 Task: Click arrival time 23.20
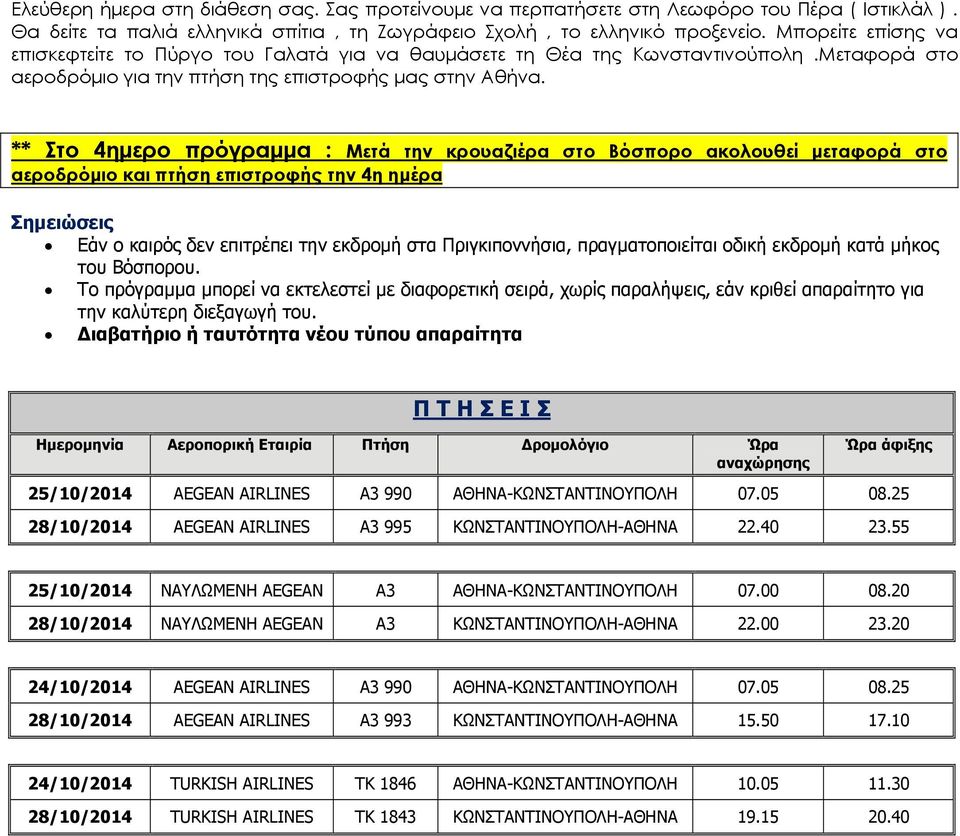tap(888, 623)
